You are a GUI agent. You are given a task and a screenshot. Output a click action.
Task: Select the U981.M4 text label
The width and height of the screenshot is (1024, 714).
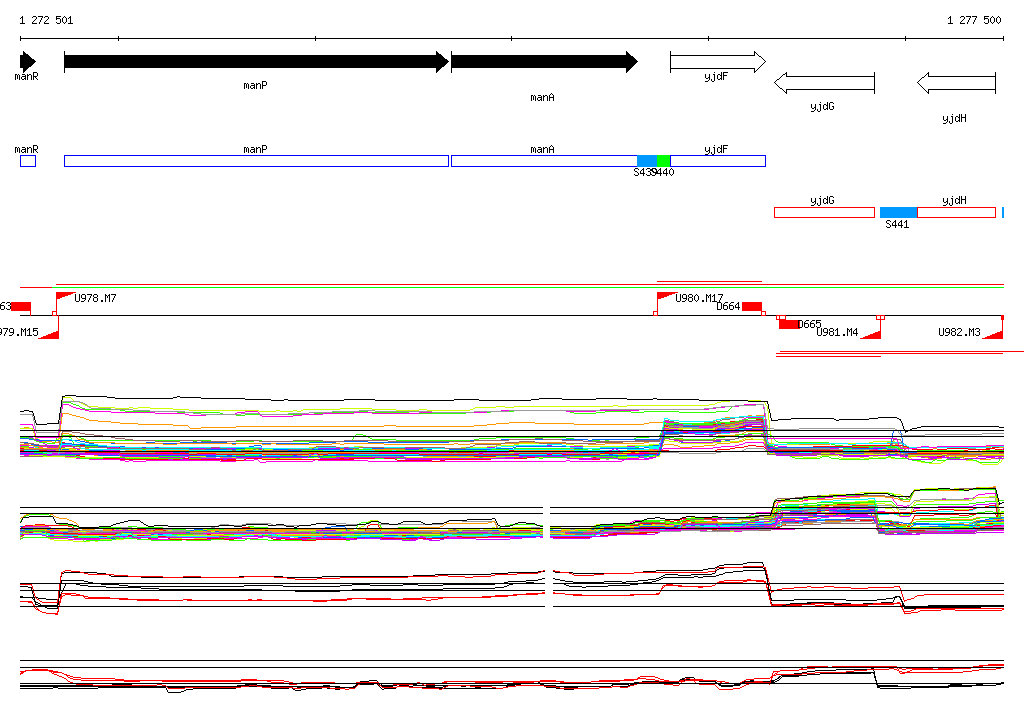[837, 333]
